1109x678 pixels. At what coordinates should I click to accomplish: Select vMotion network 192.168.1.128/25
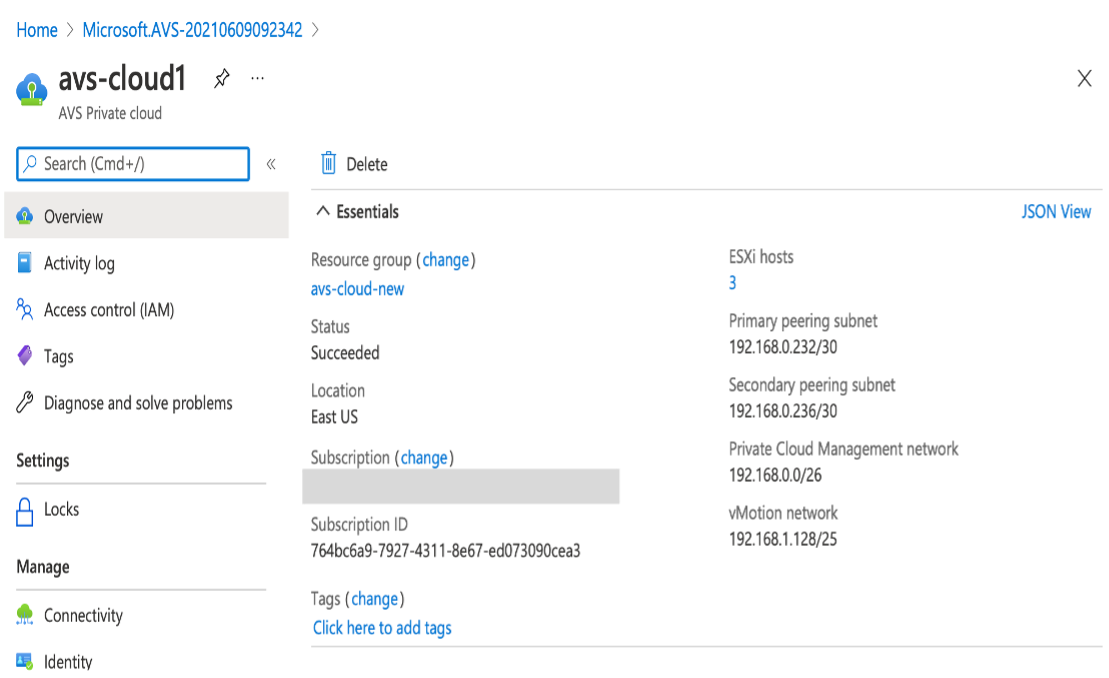(783, 539)
